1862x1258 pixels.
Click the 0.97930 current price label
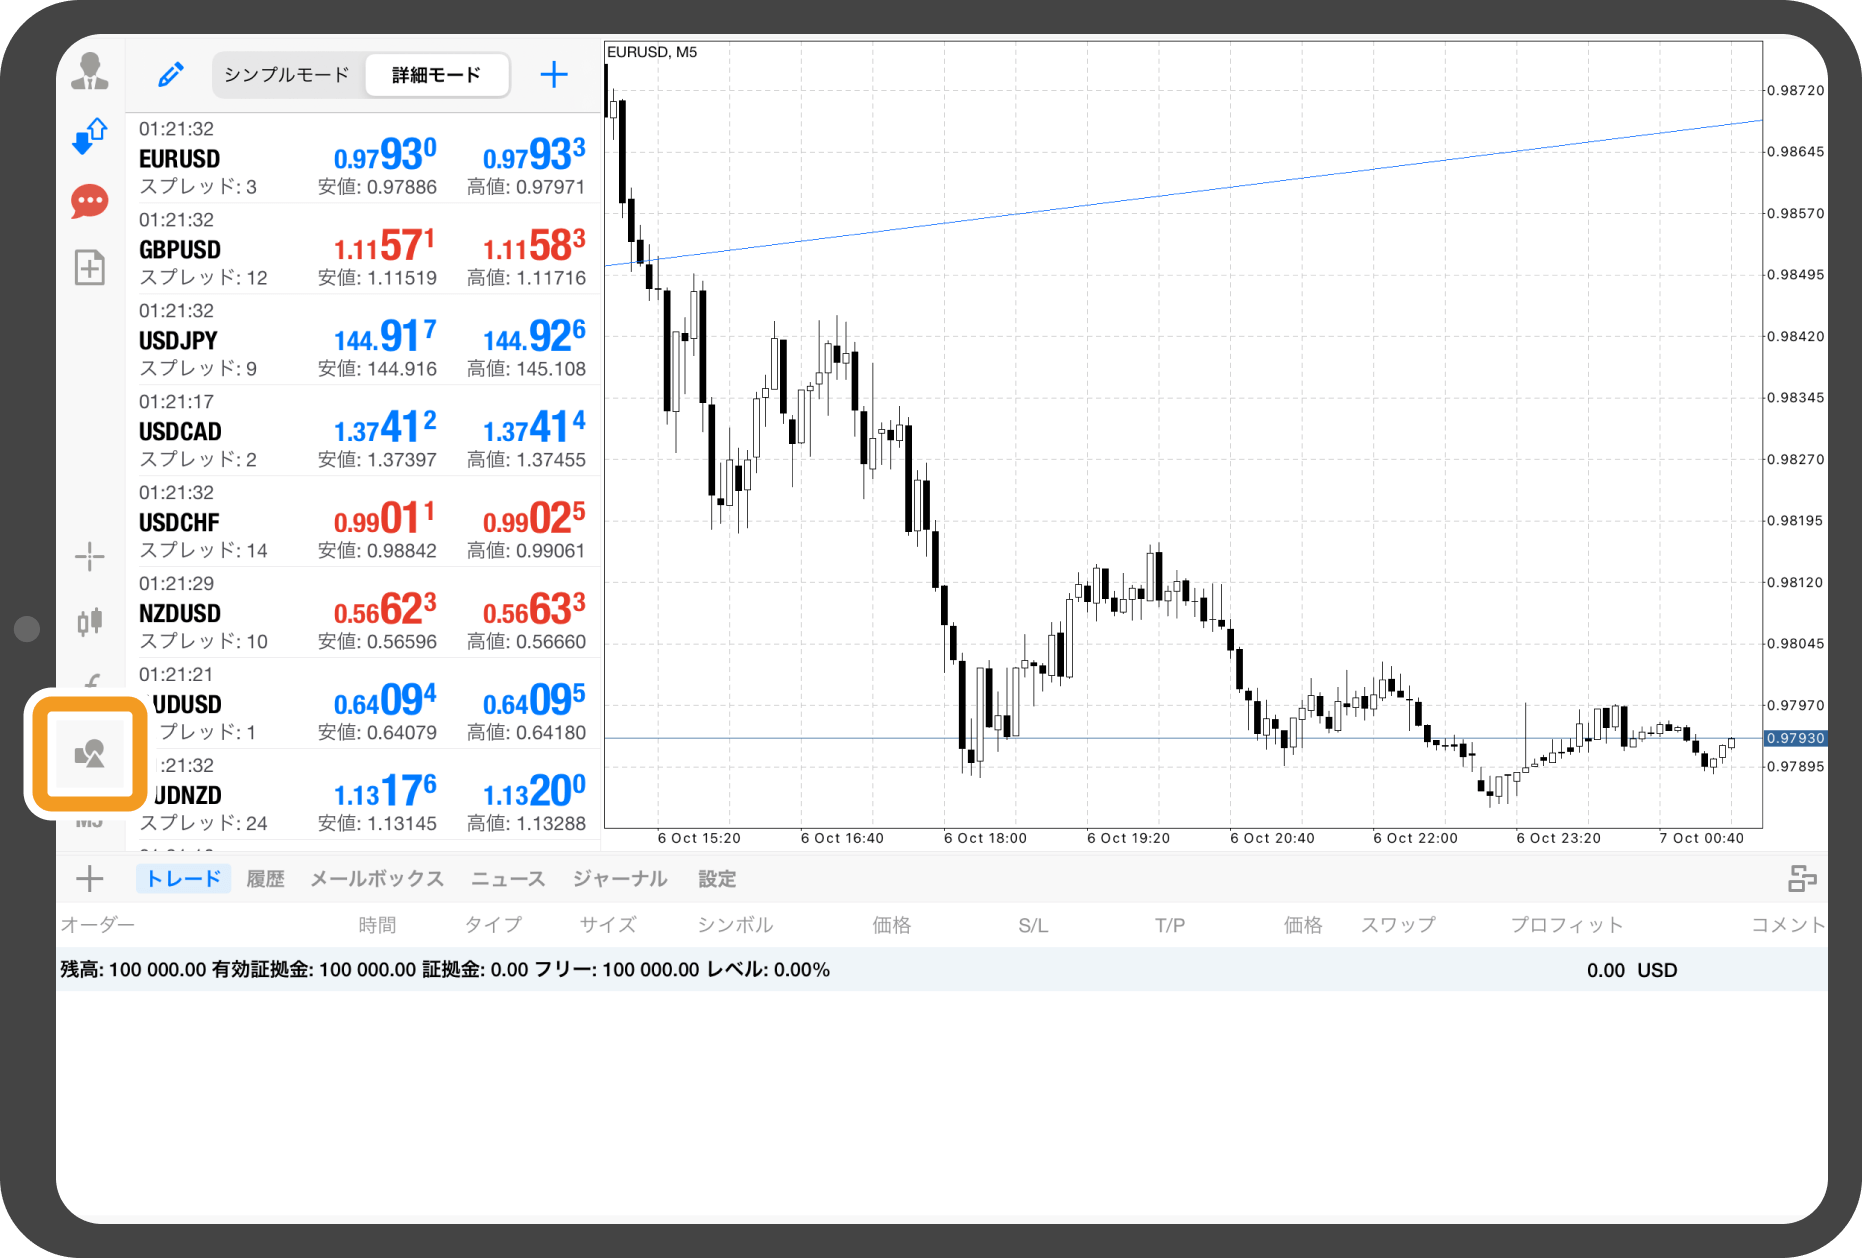point(1795,738)
